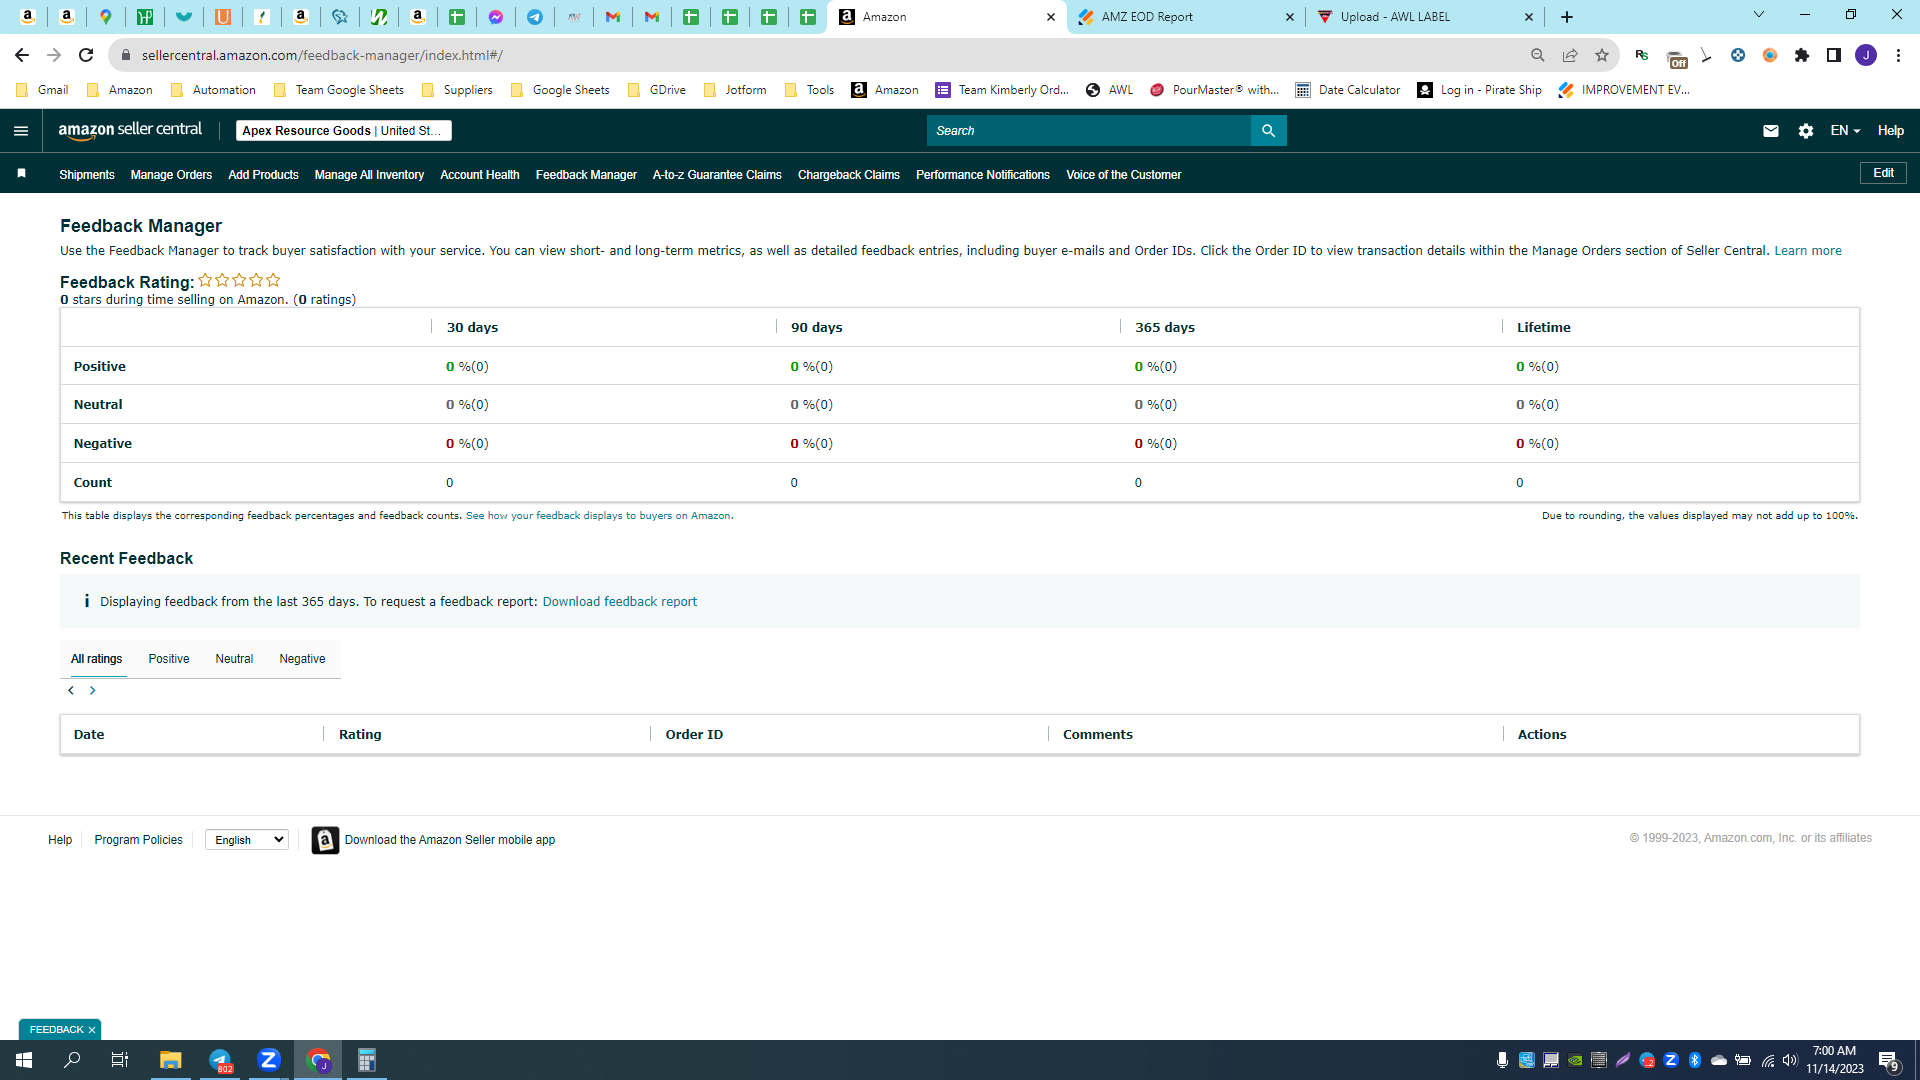Open Manage Orders in the navigation bar
This screenshot has height=1080, width=1920.
171,175
